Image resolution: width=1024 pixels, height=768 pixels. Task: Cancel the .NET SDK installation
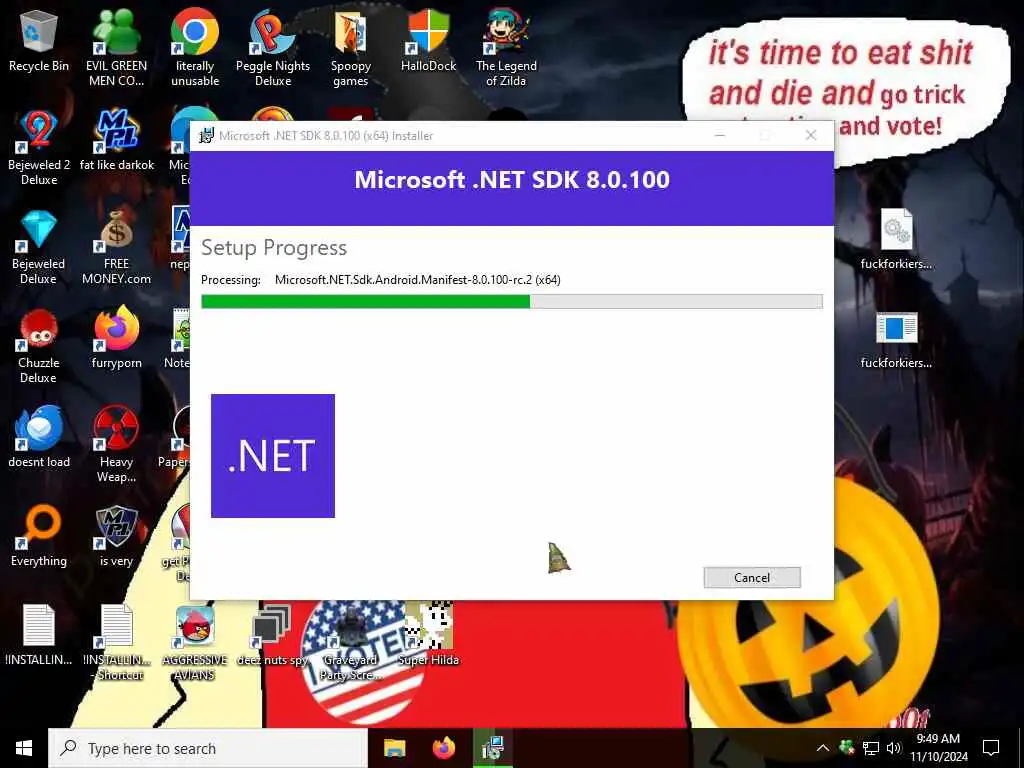click(x=752, y=577)
